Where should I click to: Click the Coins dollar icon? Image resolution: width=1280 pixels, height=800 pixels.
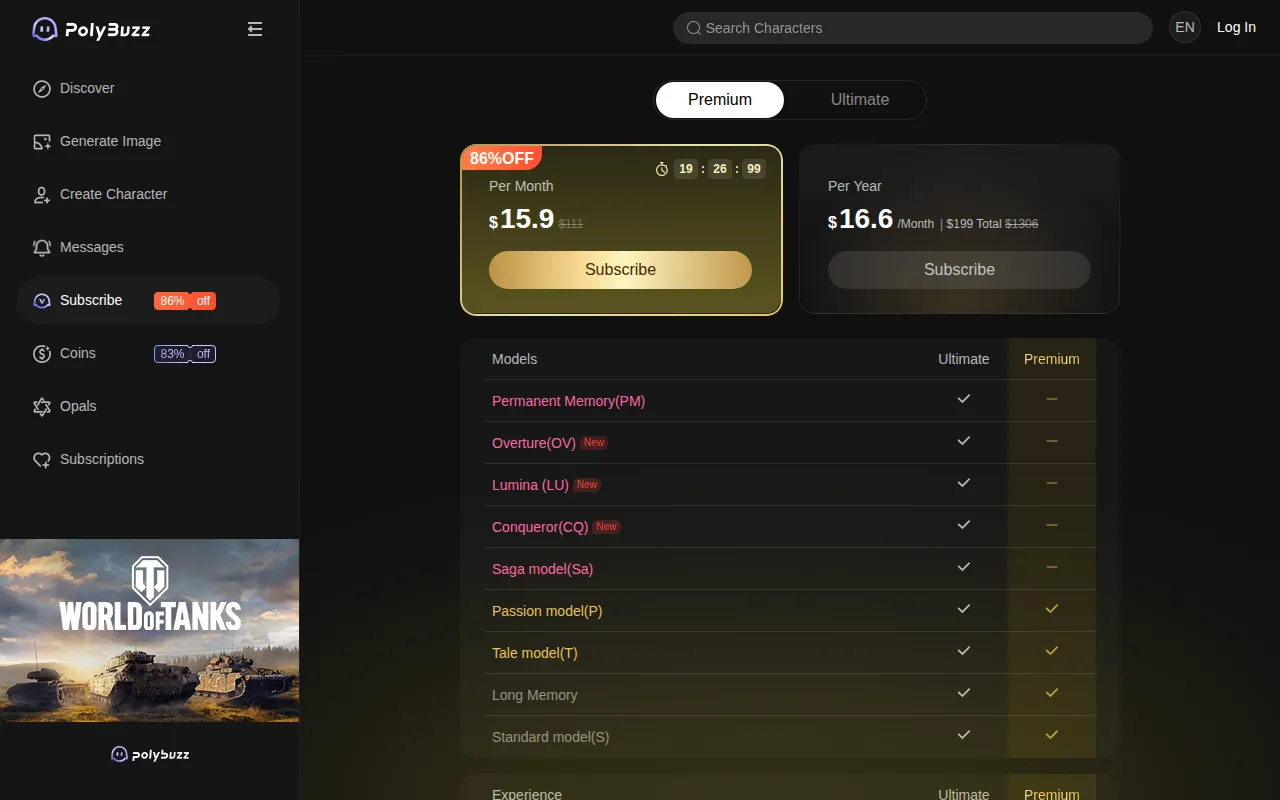click(x=42, y=354)
